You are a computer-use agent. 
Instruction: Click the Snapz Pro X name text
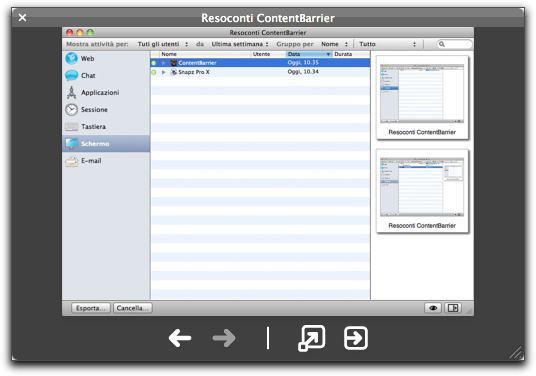194,72
